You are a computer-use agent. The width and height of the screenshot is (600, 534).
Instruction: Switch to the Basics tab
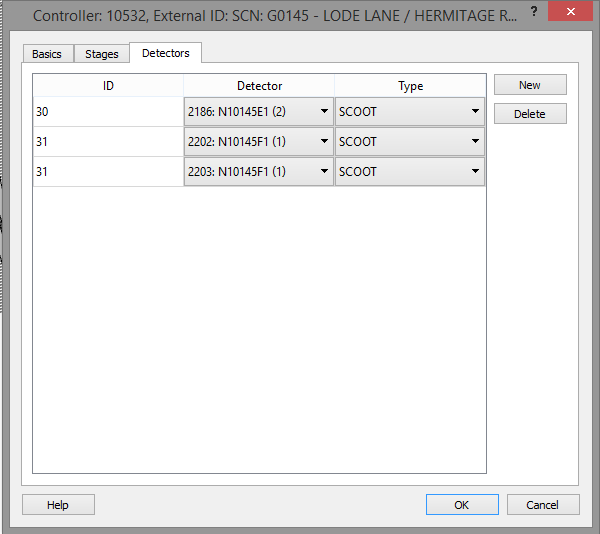point(48,54)
